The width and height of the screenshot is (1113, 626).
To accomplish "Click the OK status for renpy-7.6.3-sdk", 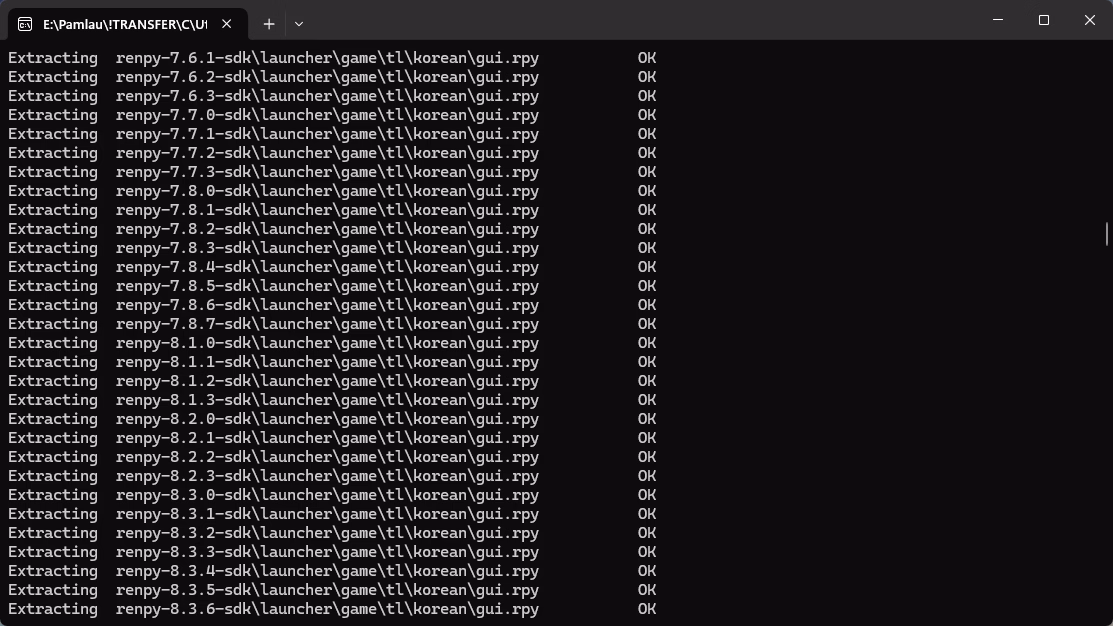I will 647,96.
